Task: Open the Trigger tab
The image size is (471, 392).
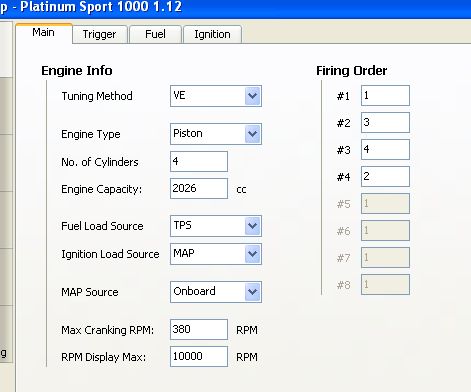Action: tap(99, 34)
